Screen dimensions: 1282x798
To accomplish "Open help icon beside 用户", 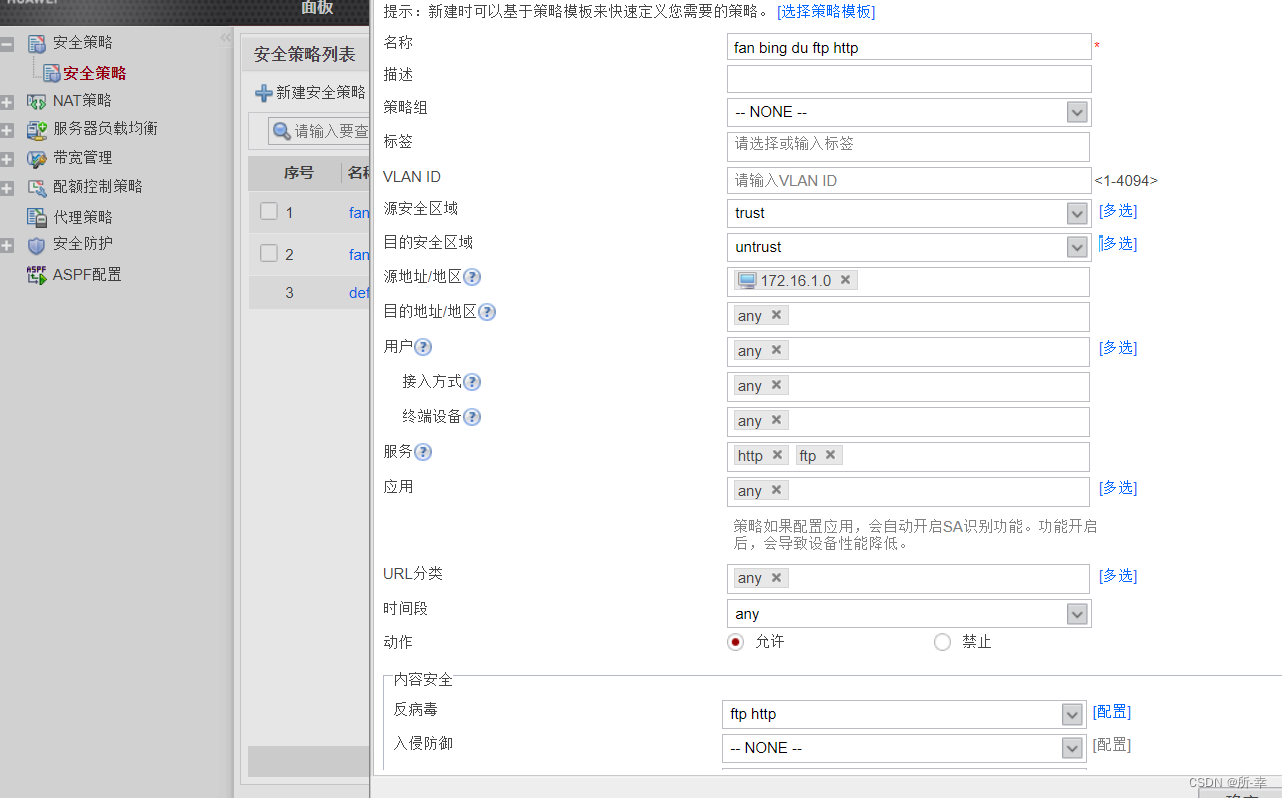I will [x=423, y=347].
